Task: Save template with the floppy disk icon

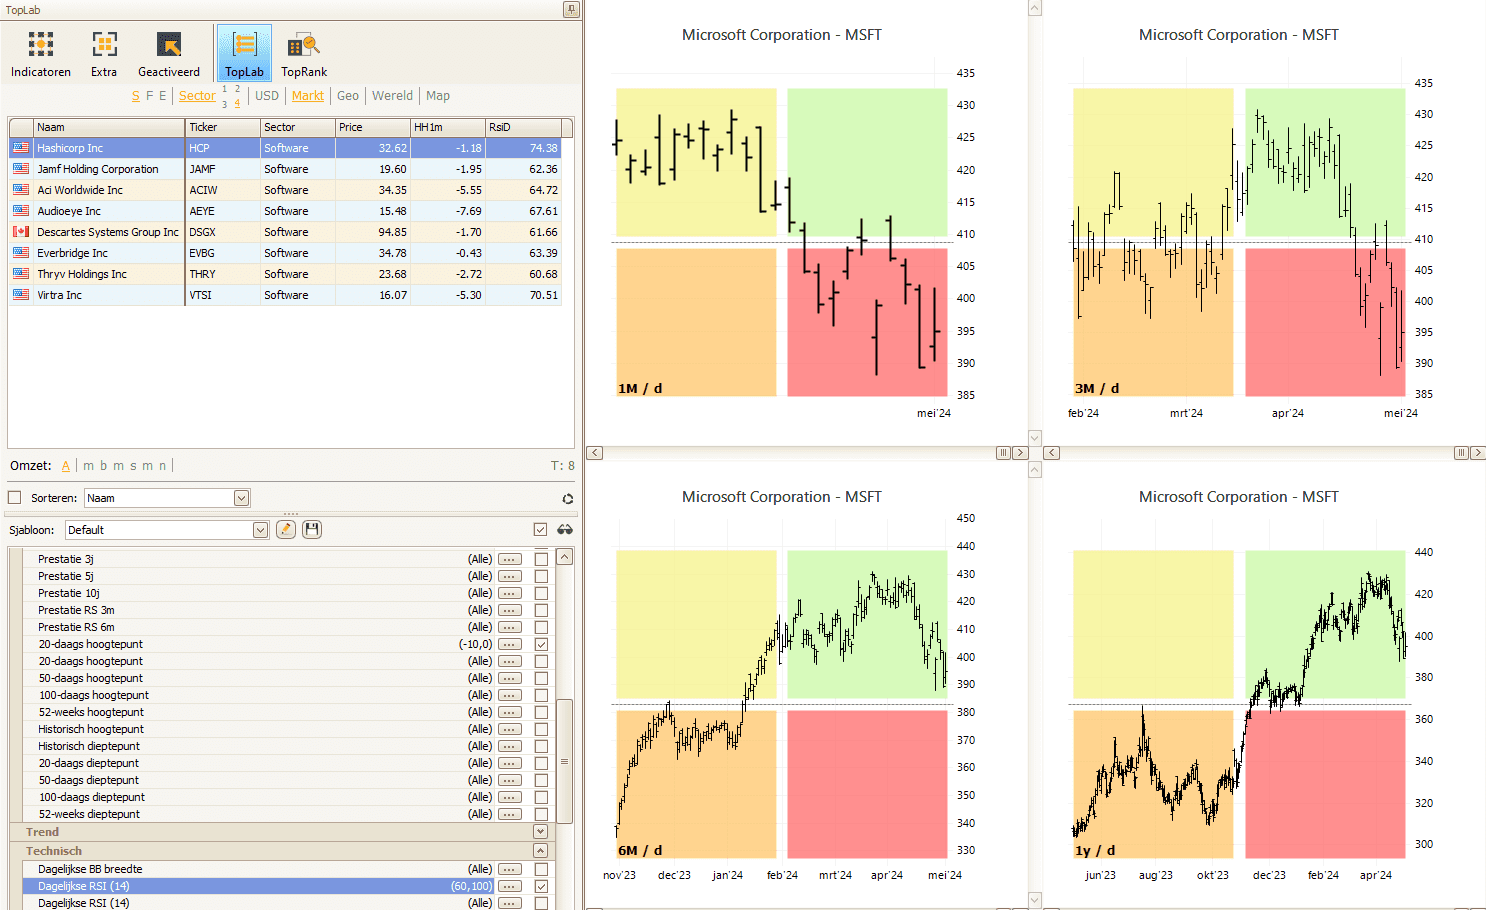Action: pos(312,530)
